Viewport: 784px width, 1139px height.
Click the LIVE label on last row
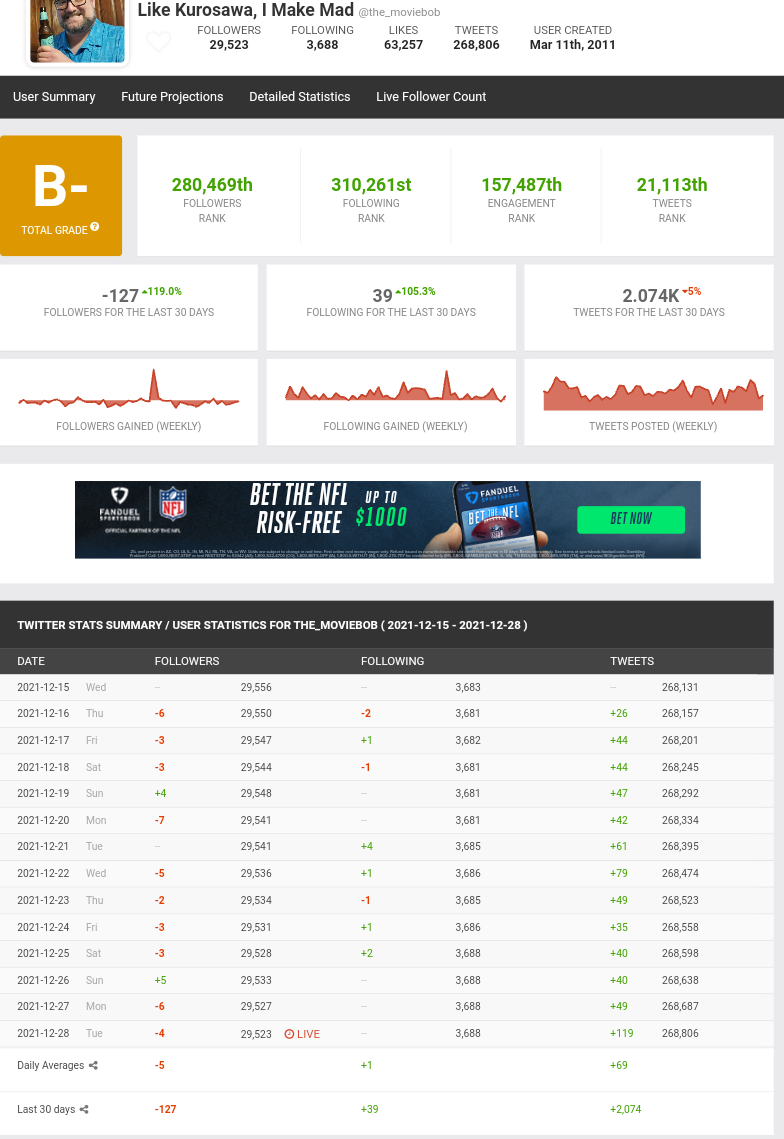pos(308,1034)
